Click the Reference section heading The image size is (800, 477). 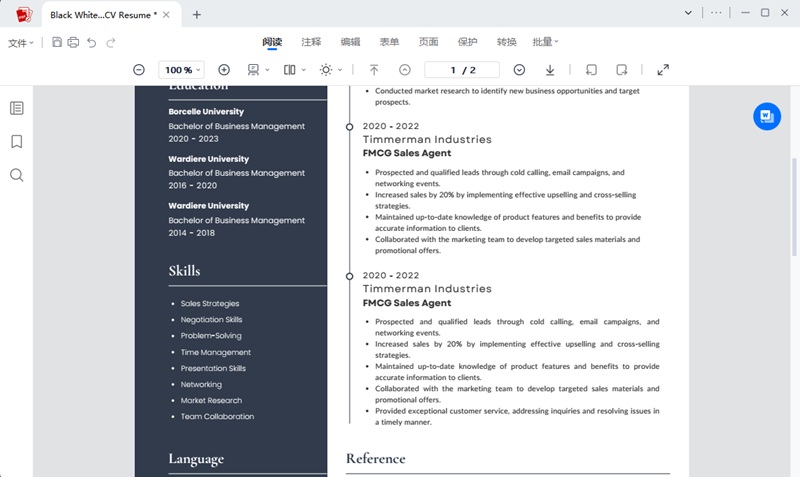click(x=376, y=459)
